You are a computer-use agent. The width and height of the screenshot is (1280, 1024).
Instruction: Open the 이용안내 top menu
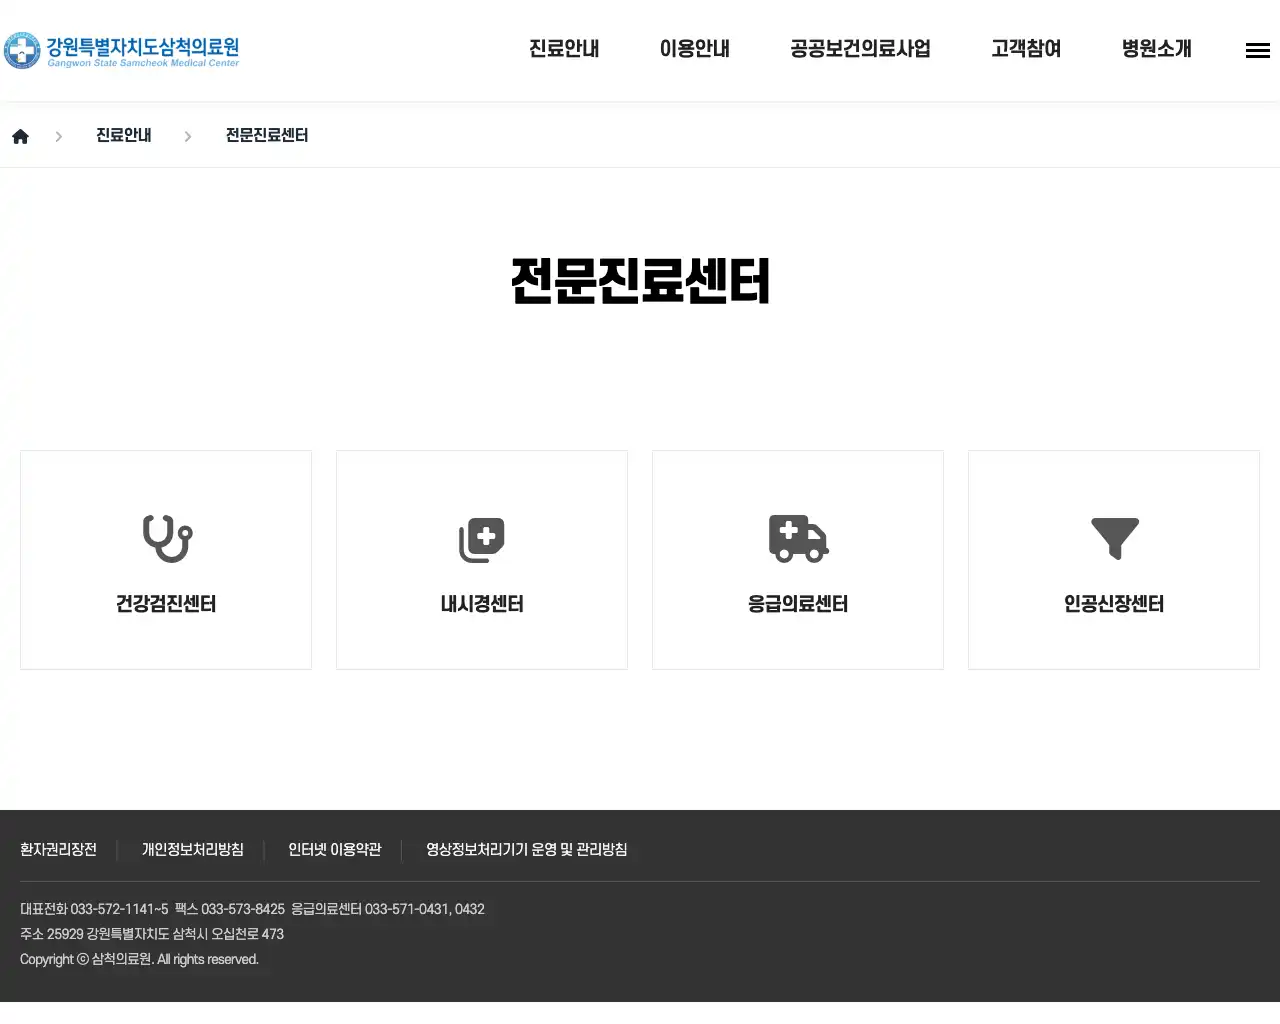695,49
